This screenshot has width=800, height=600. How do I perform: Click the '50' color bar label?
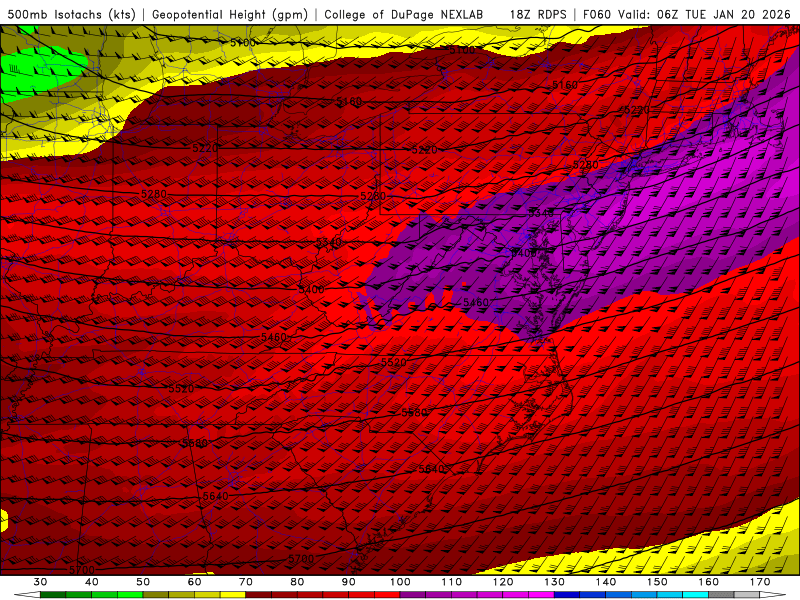point(143,582)
